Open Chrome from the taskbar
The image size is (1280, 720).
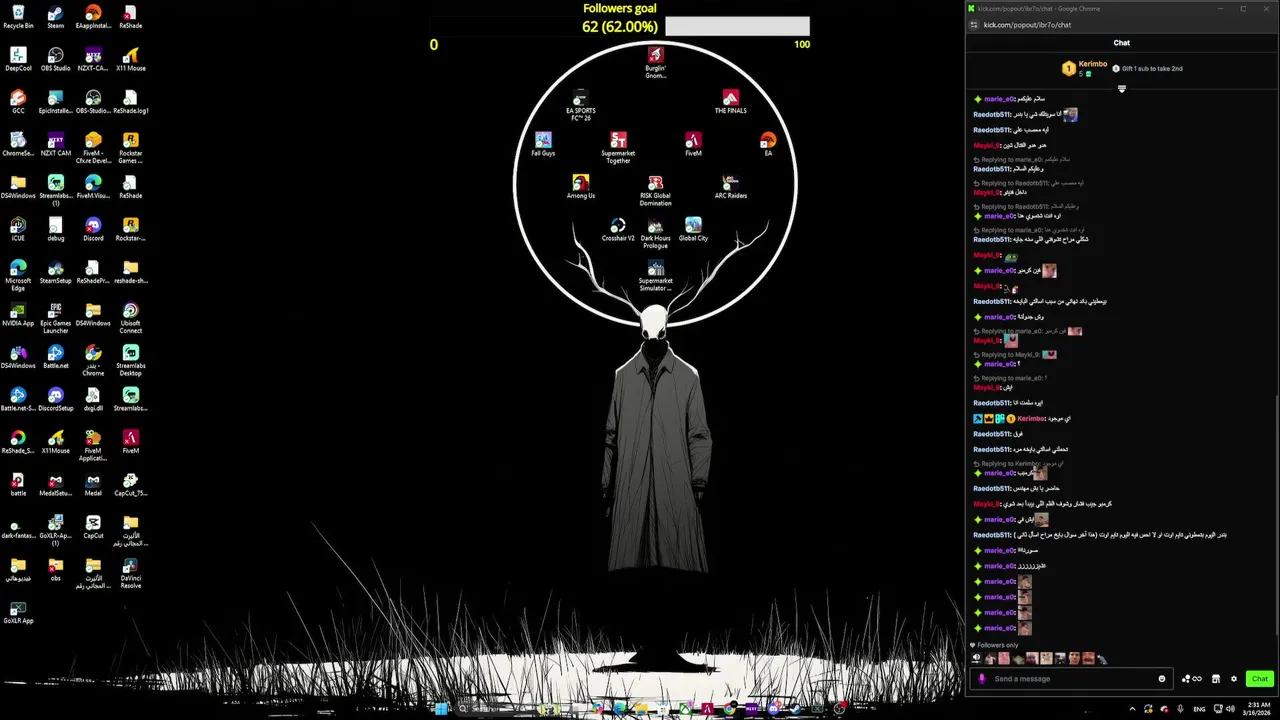(729, 709)
